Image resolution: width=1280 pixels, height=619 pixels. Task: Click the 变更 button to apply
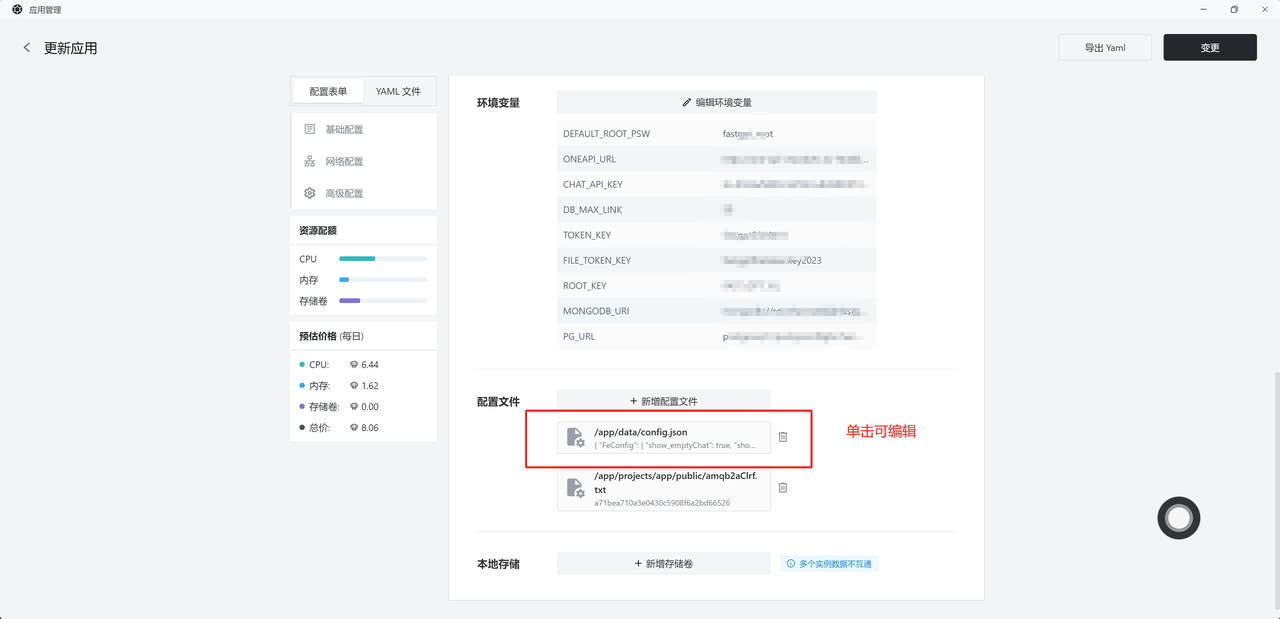click(1210, 48)
